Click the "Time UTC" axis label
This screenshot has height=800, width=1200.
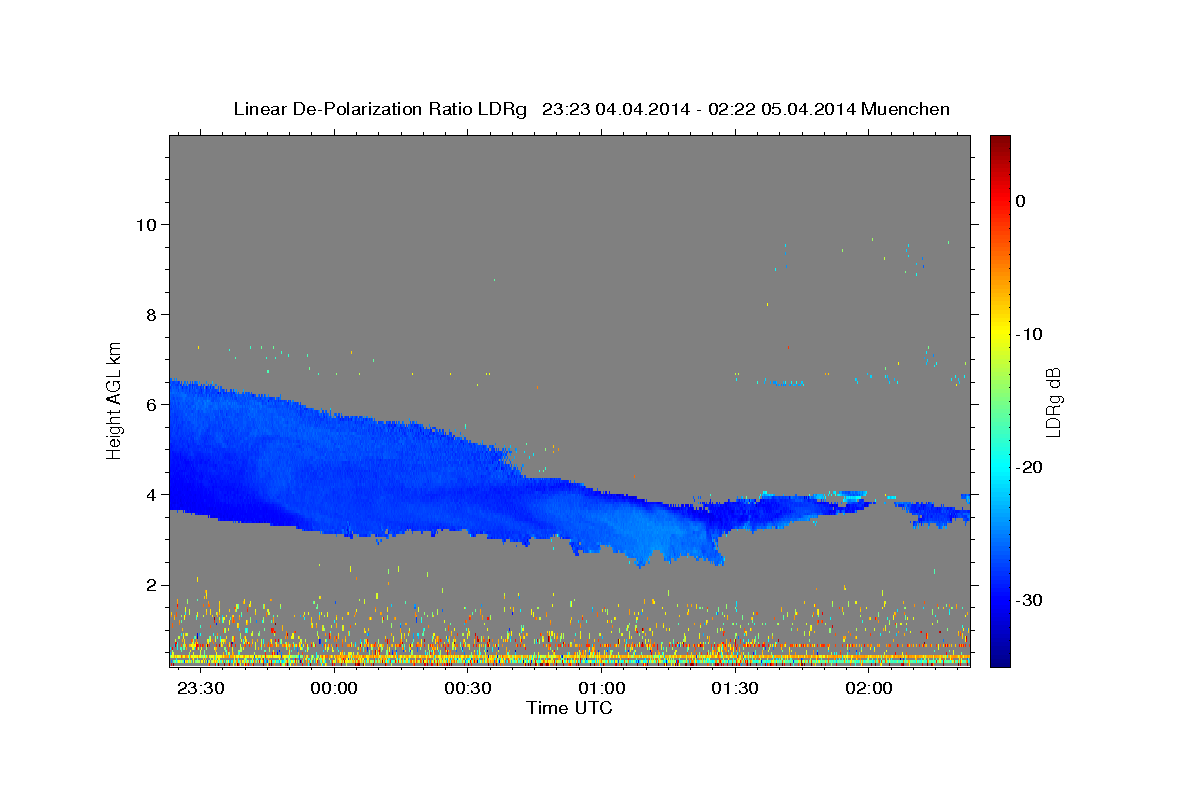[569, 708]
